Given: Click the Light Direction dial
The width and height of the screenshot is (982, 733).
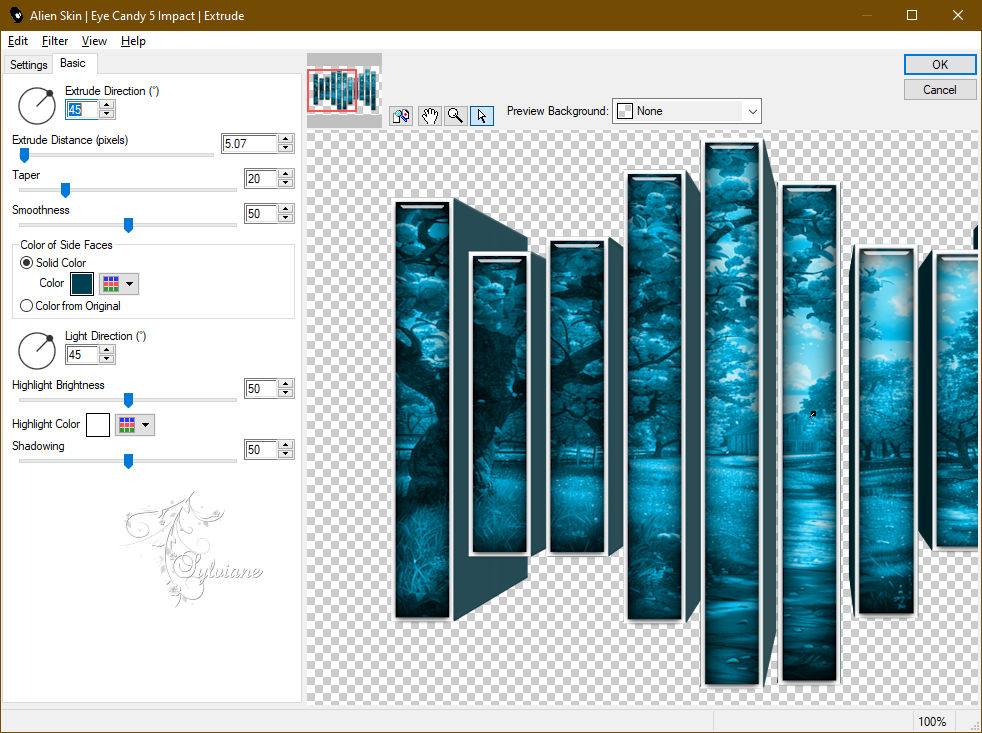Looking at the screenshot, I should (36, 351).
